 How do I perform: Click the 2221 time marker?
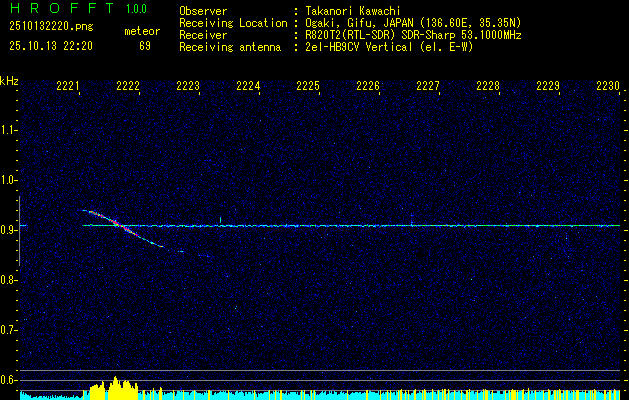pos(68,87)
